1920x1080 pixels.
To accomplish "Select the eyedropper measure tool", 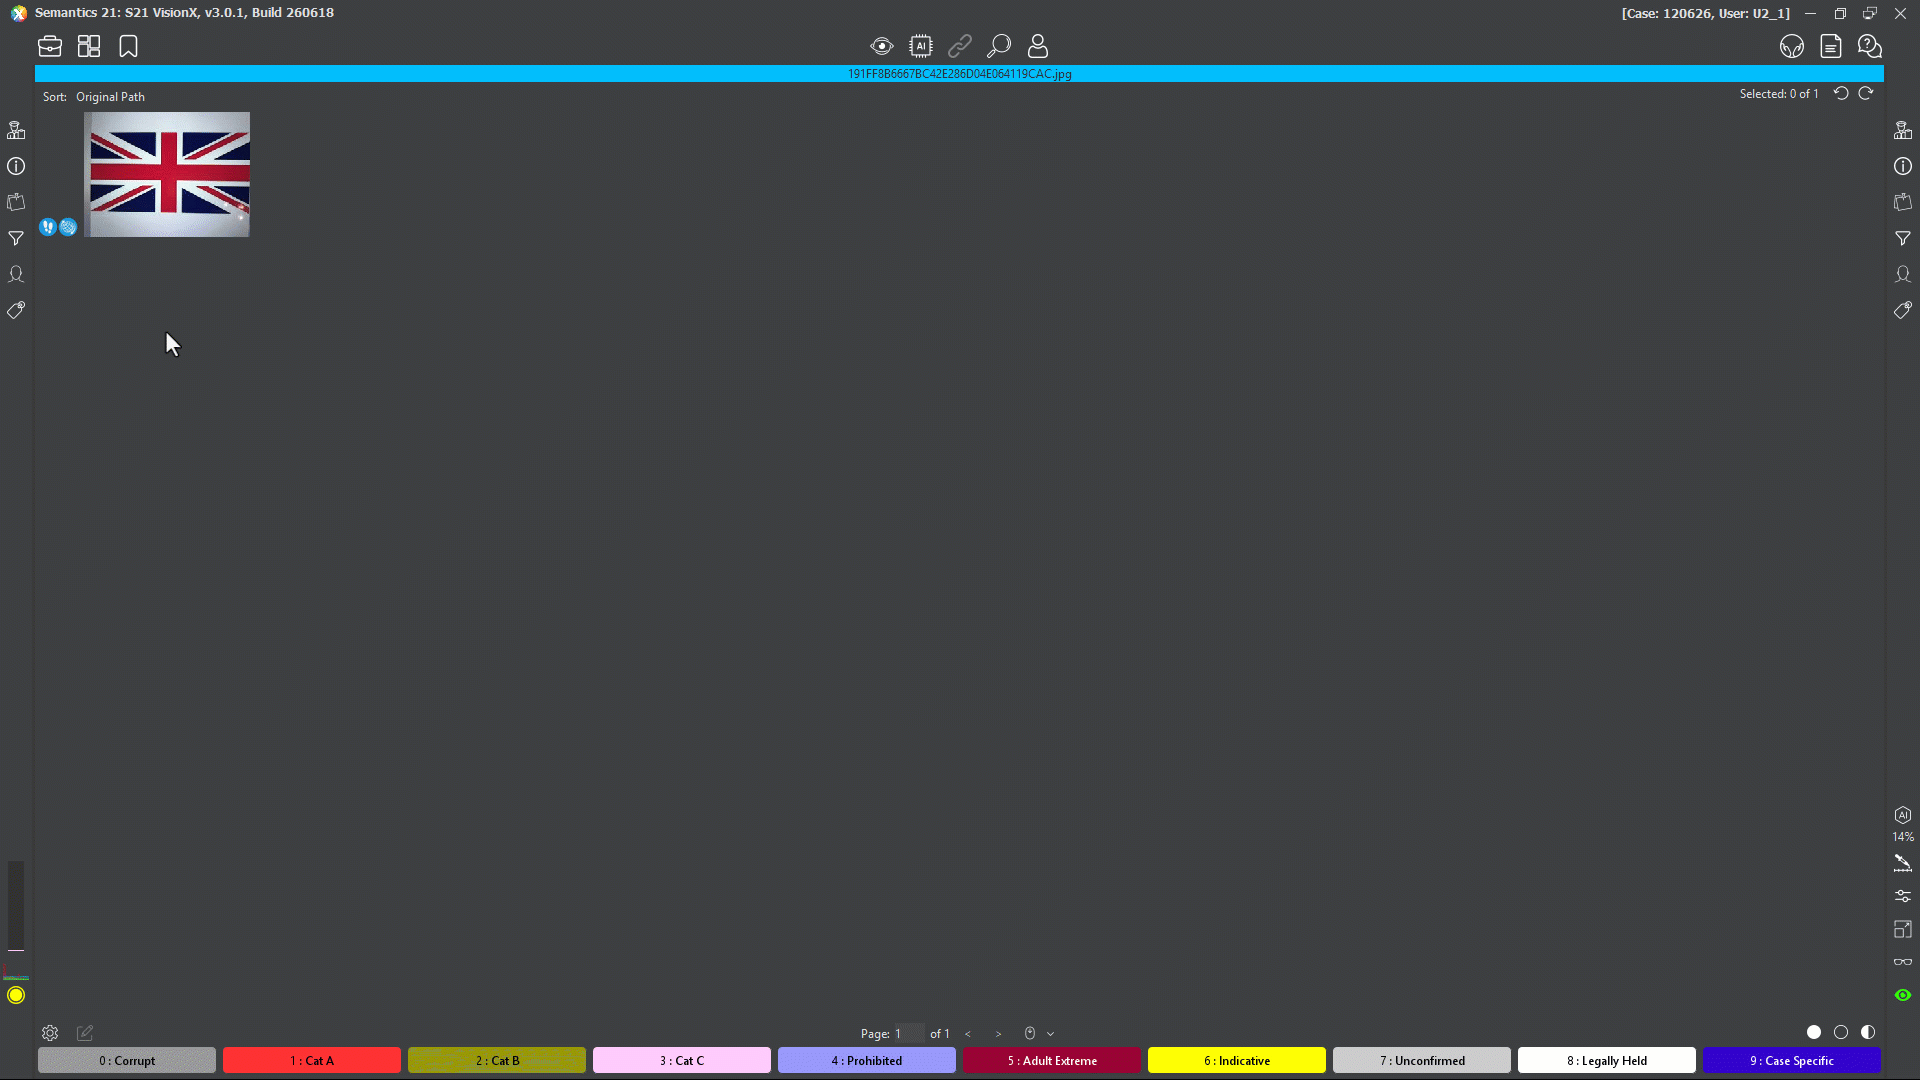I will 1903,862.
